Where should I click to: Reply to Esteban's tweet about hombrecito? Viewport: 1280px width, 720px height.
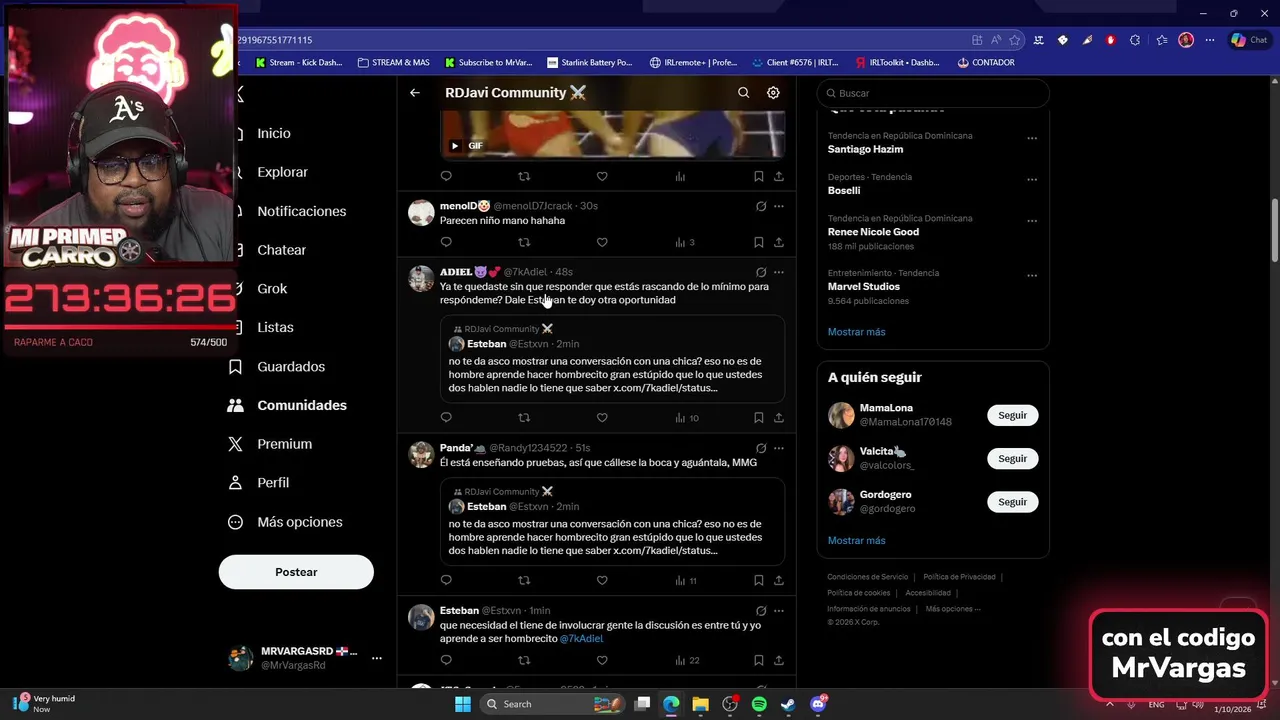point(446,660)
